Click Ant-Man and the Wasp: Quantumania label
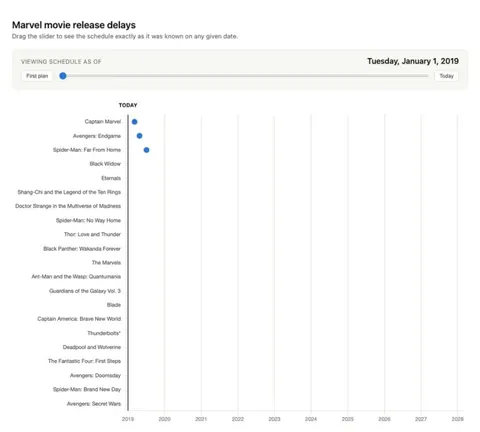480x432 pixels. tap(76, 277)
